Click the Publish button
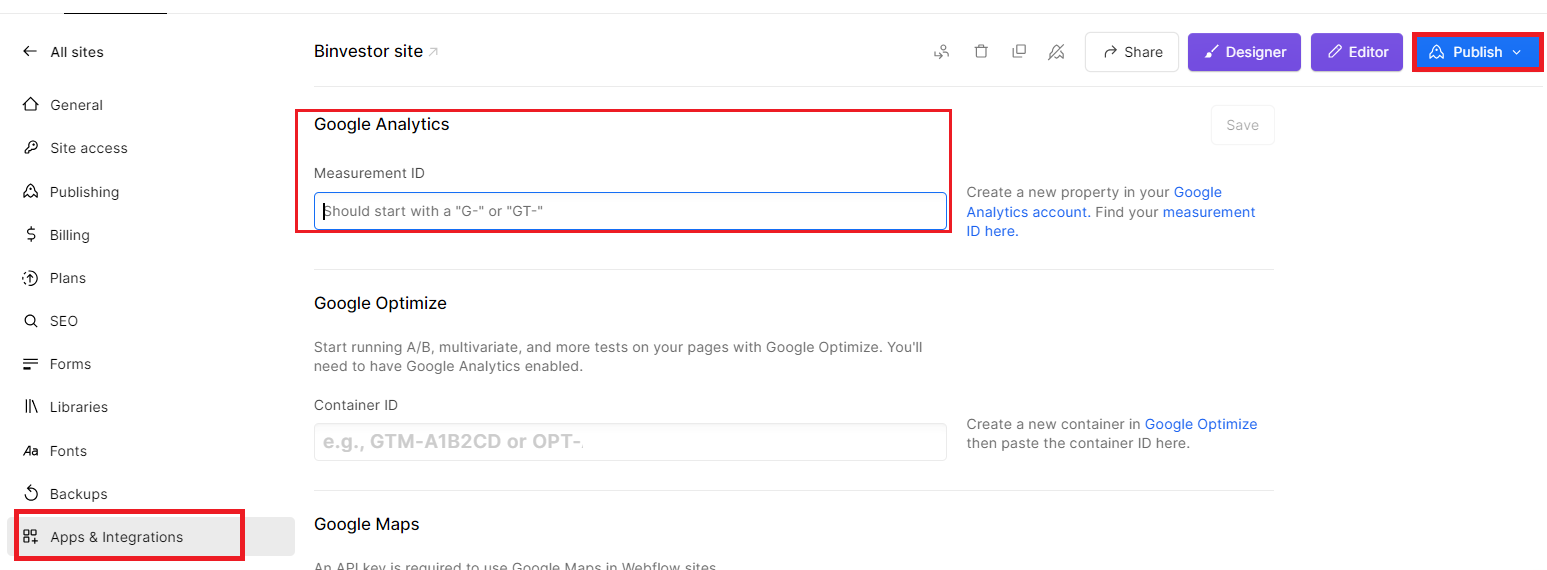 [1476, 52]
